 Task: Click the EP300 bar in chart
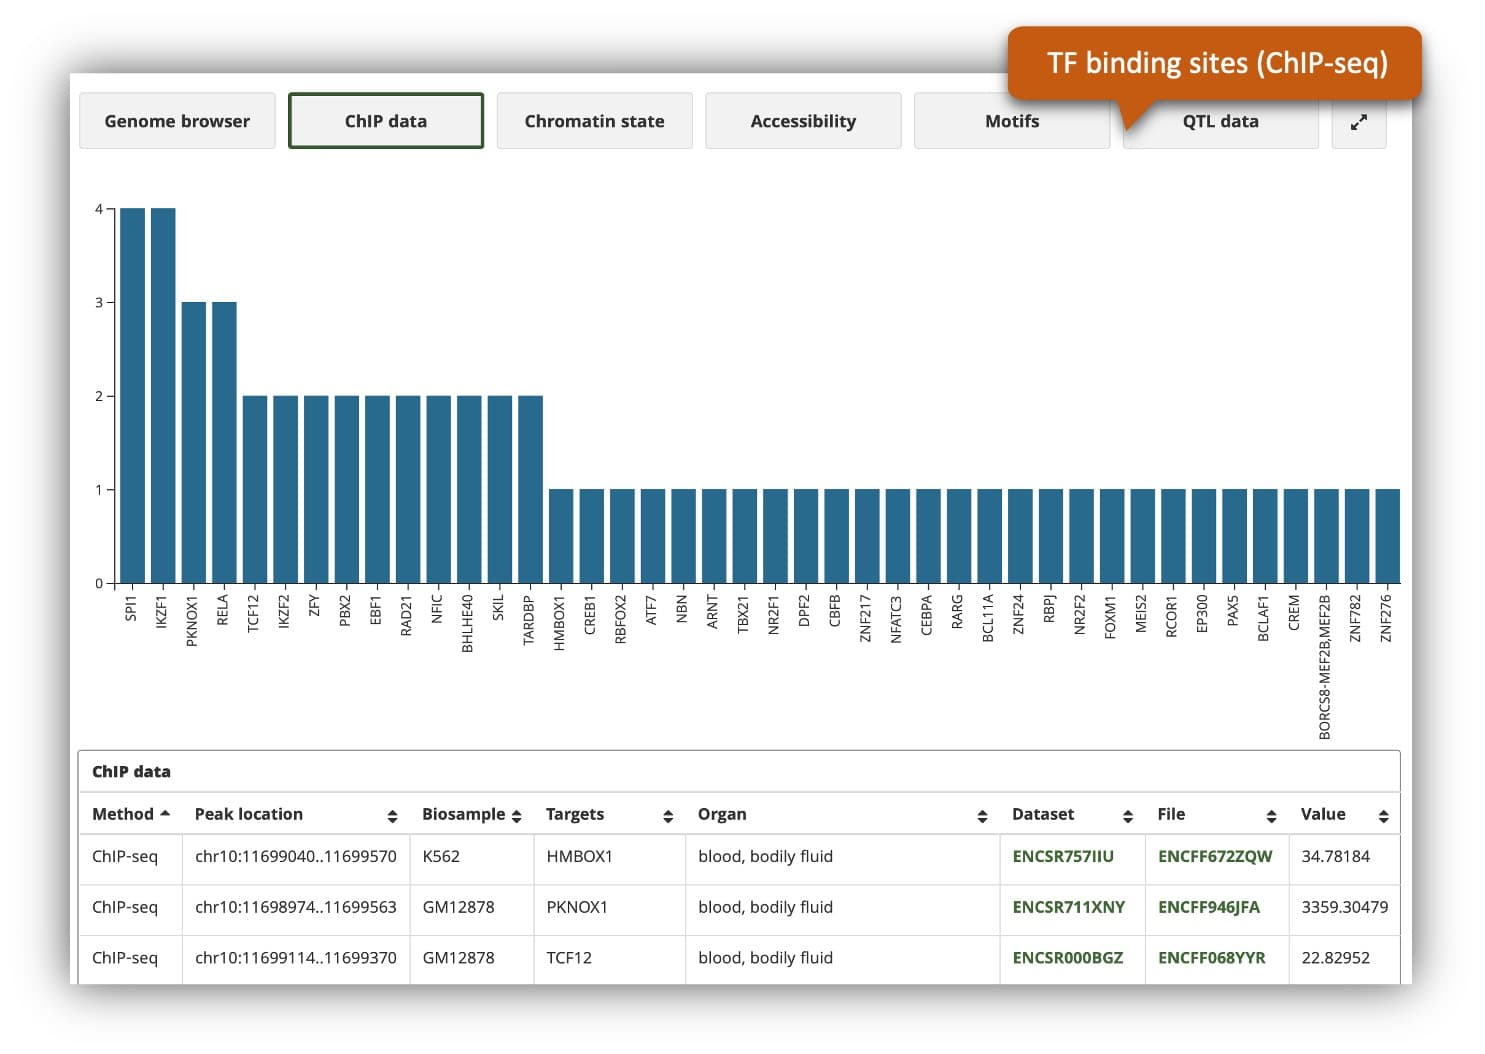[x=1204, y=536]
